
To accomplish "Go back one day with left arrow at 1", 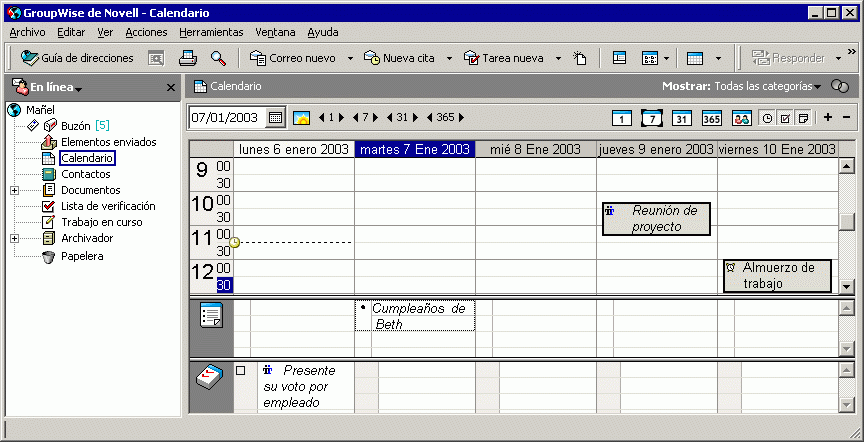I will (322, 117).
